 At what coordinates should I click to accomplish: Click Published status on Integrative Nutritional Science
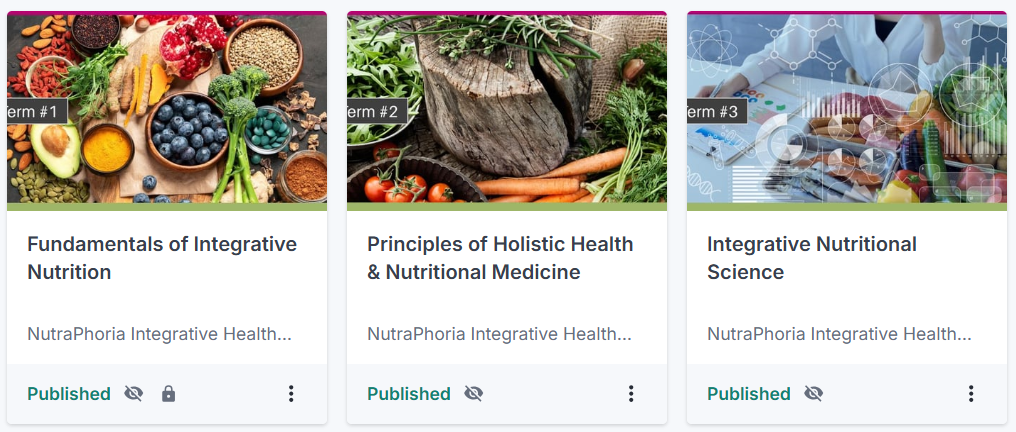(x=749, y=394)
